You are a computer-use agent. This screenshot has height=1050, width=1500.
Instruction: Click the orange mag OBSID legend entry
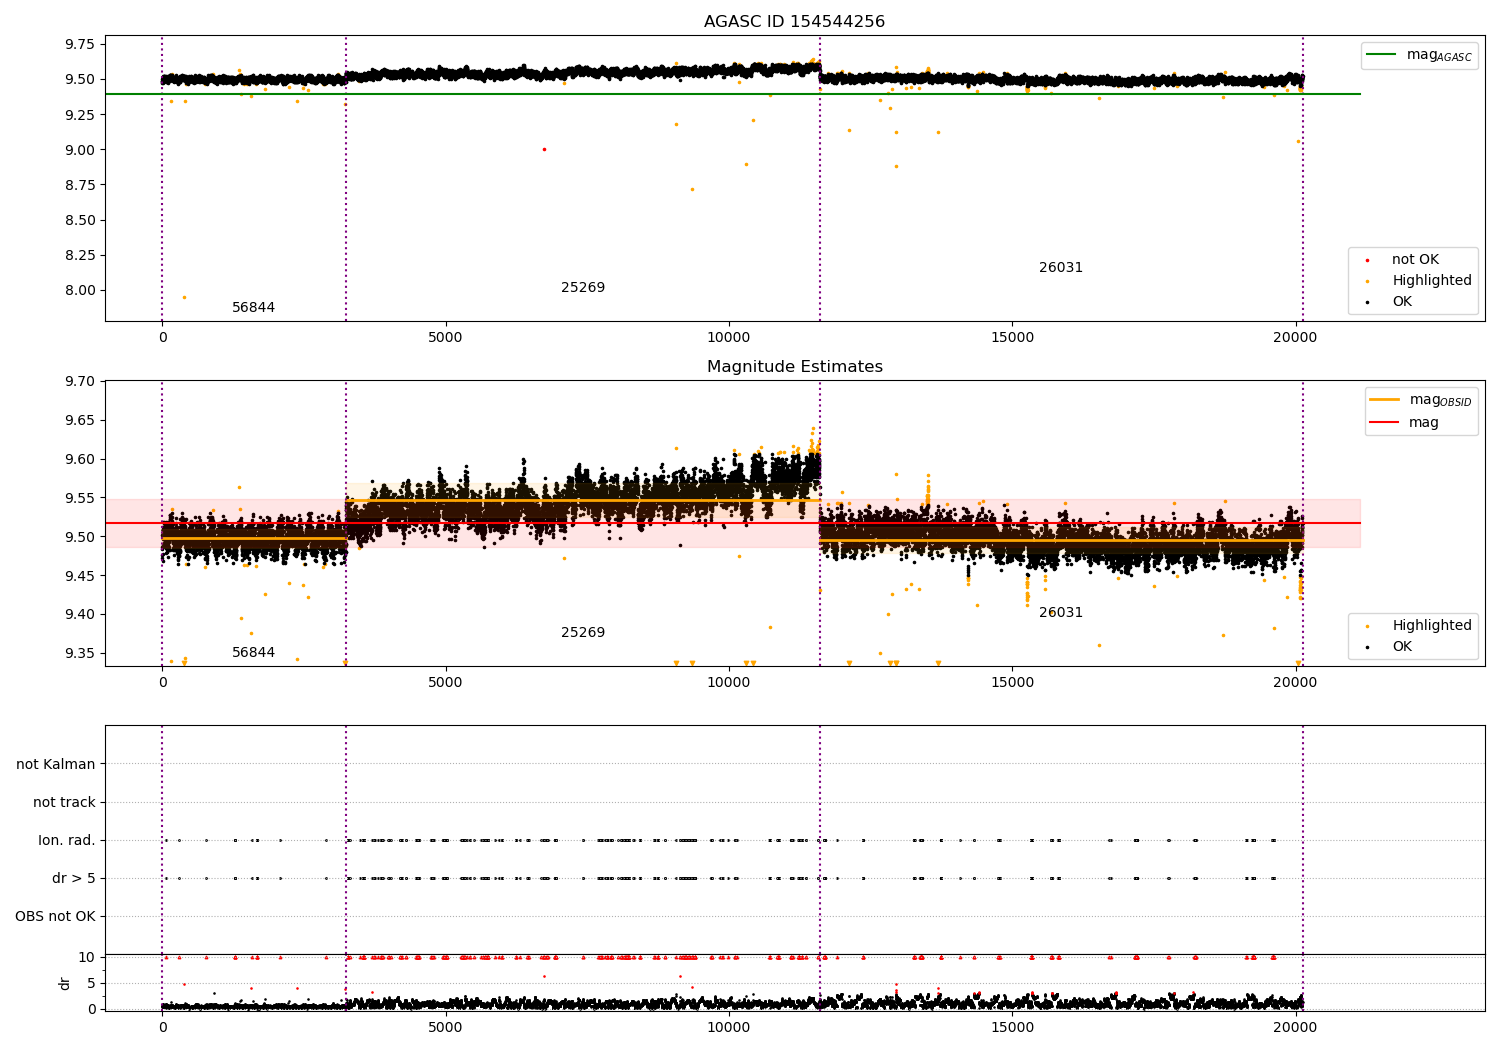(x=1422, y=400)
